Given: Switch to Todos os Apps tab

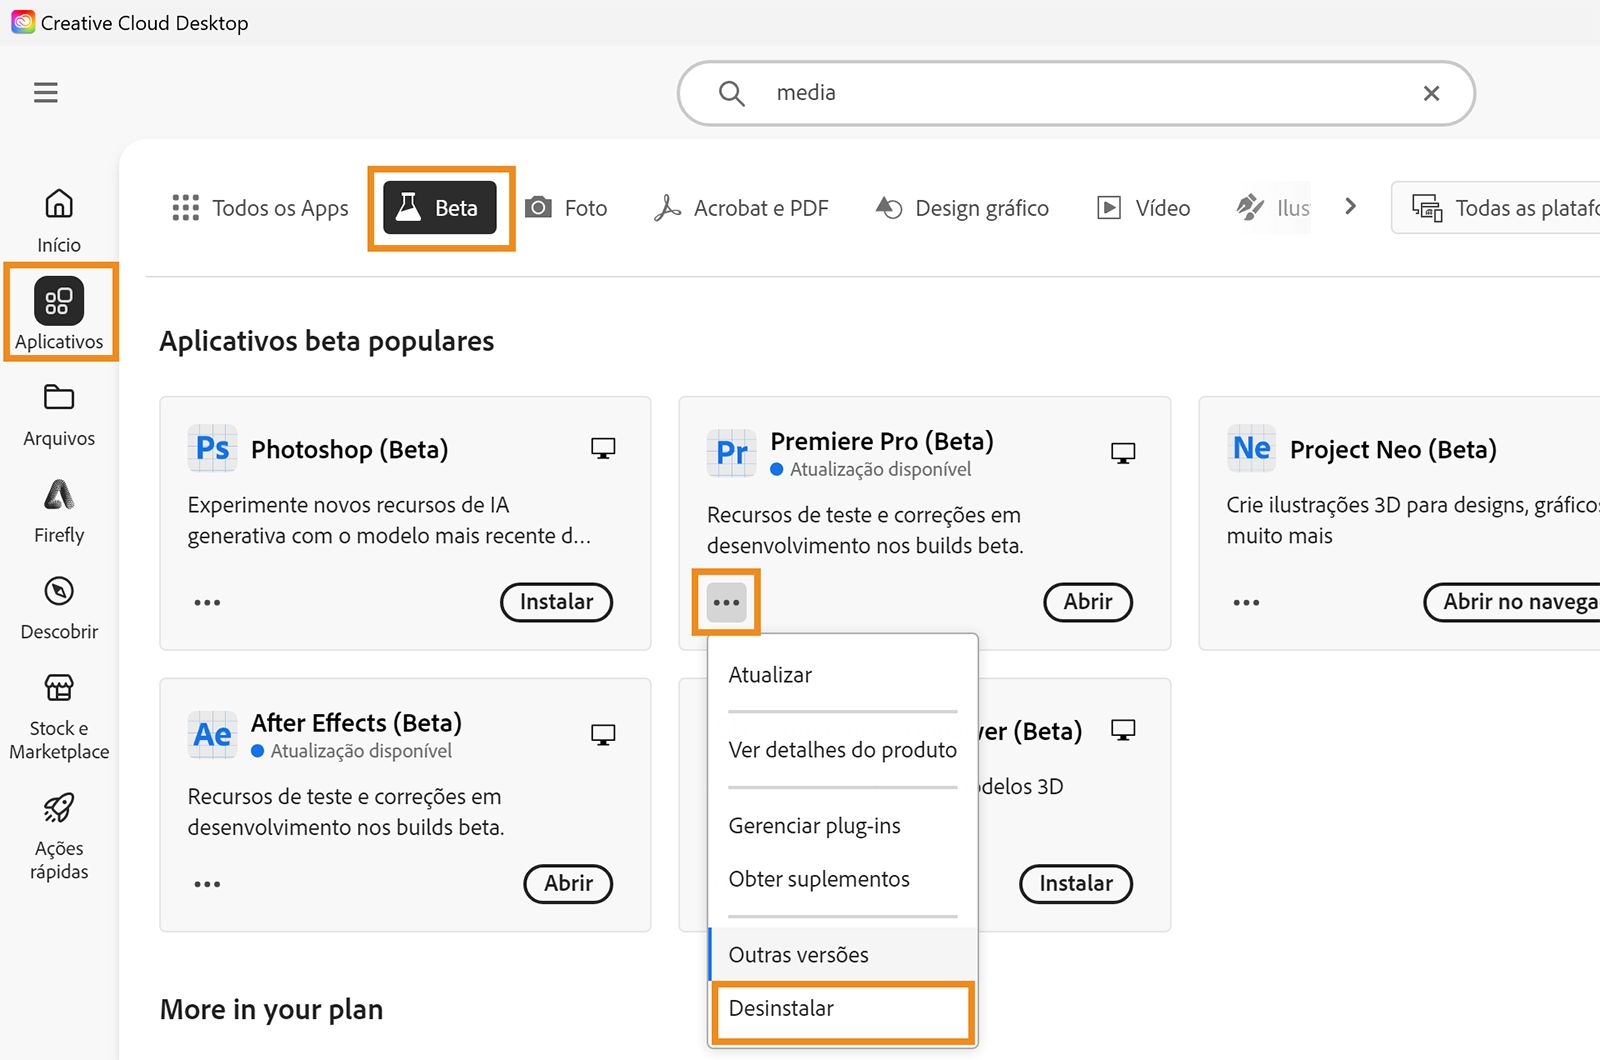Looking at the screenshot, I should pos(260,208).
